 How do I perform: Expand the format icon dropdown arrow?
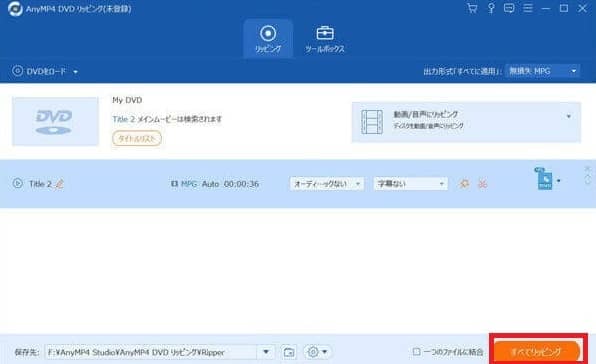558,181
